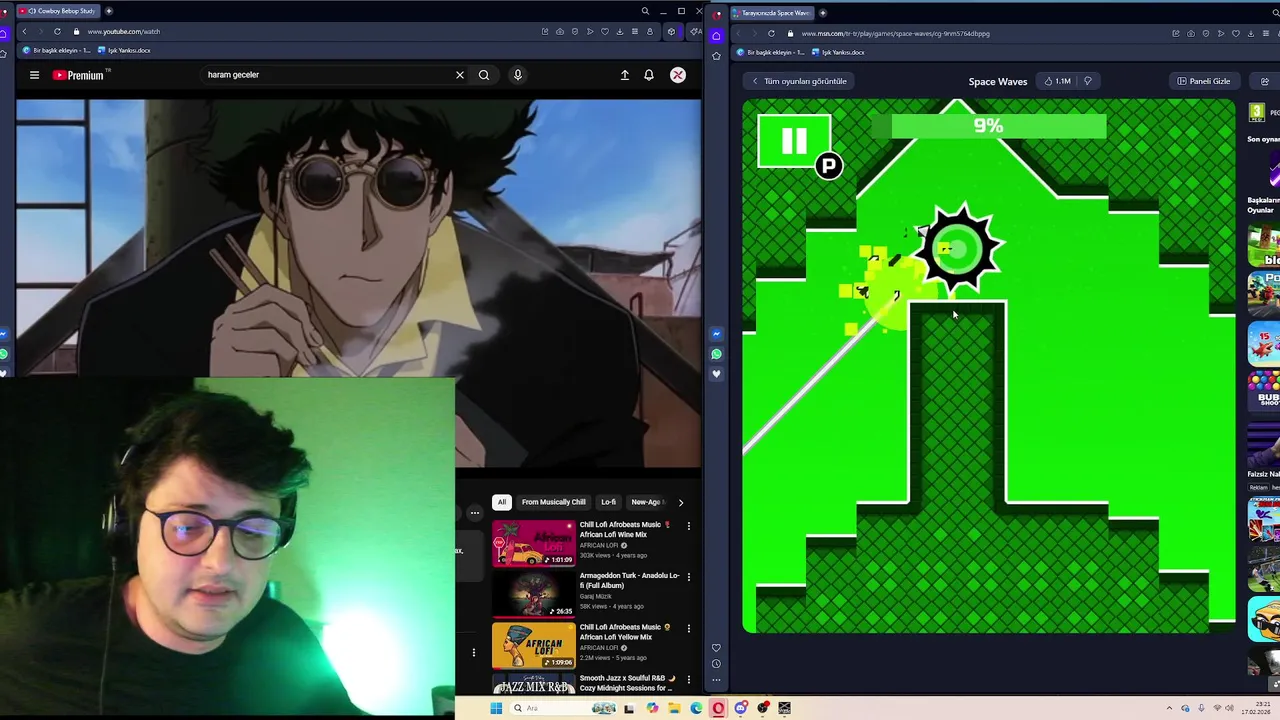Open new tab beside Cowboy Bebop tab
Screen dimensions: 1280x720
click(x=109, y=11)
